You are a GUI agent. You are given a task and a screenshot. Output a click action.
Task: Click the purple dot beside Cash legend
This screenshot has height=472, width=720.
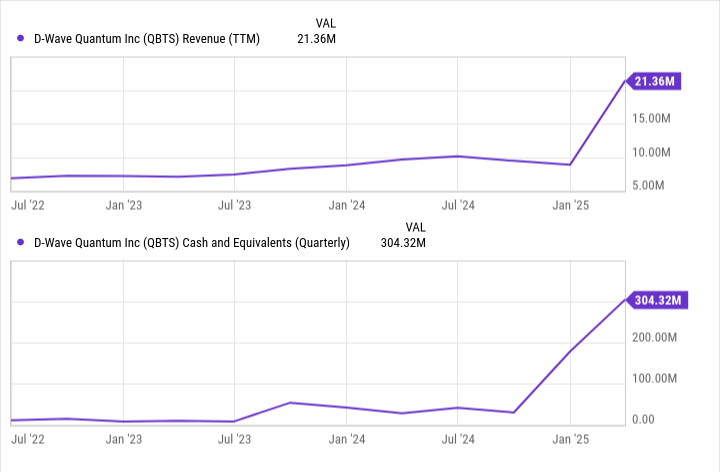20,242
